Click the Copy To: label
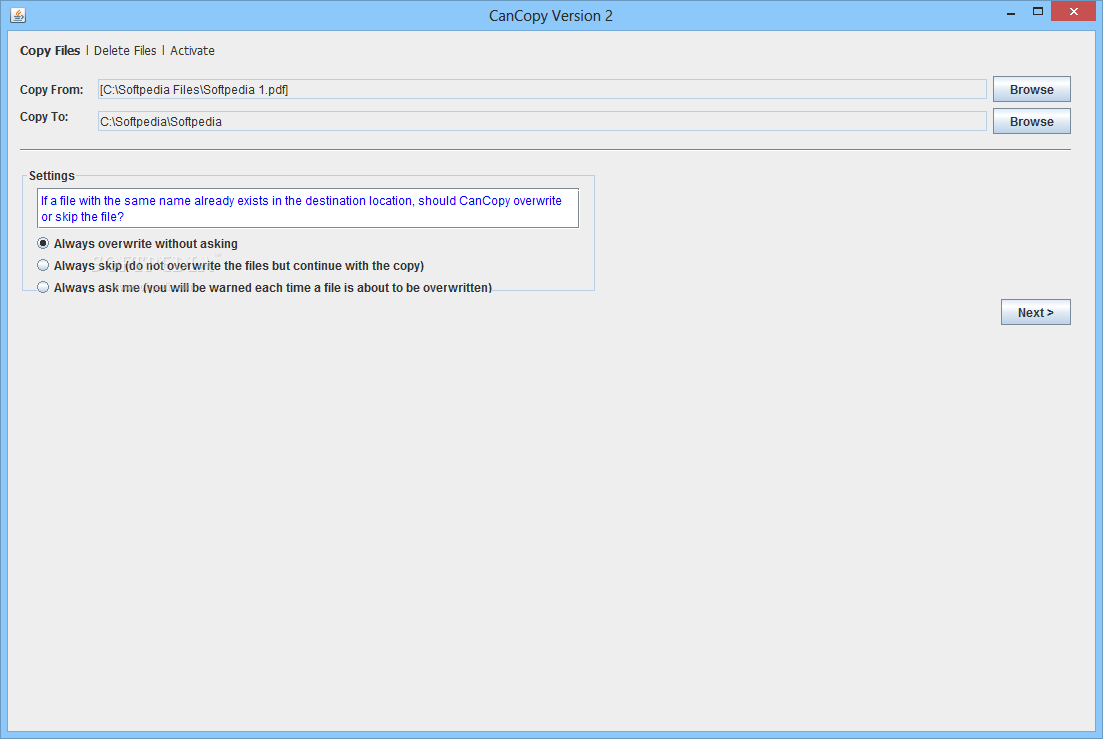Viewport: 1103px width, 739px height. 44,117
